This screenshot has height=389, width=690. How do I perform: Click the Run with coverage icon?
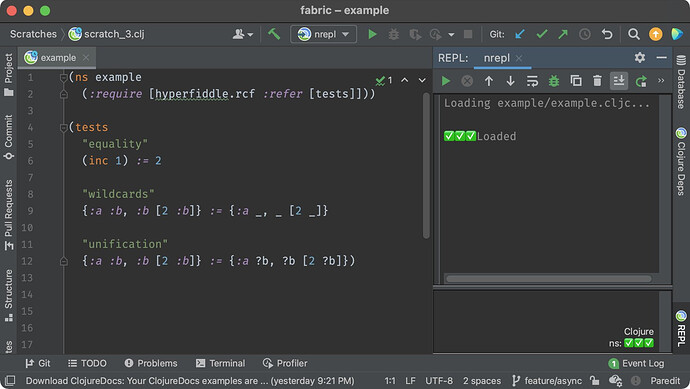tap(415, 34)
